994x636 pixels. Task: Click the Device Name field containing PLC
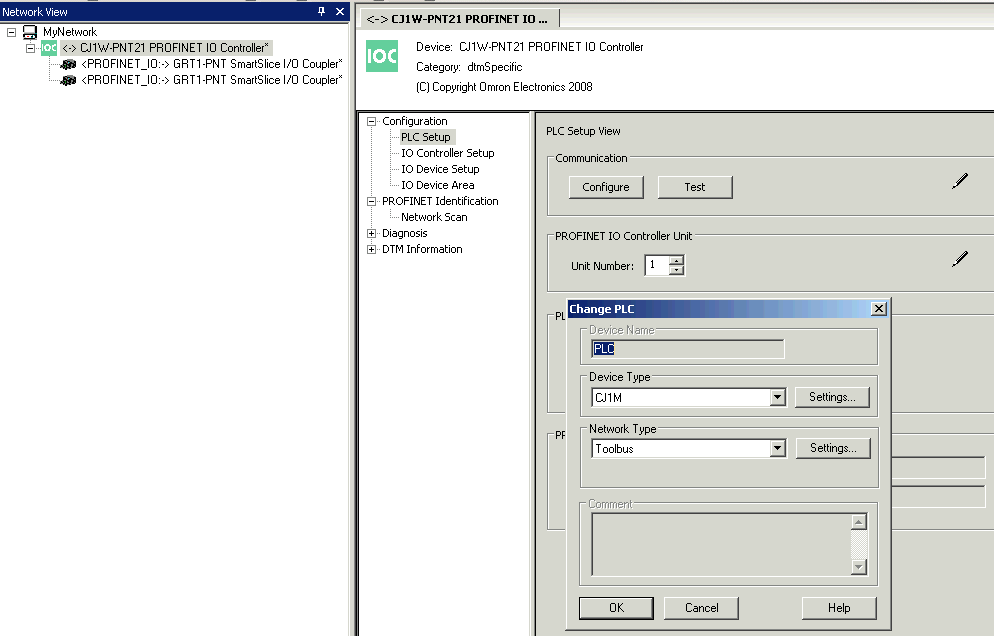tap(688, 349)
